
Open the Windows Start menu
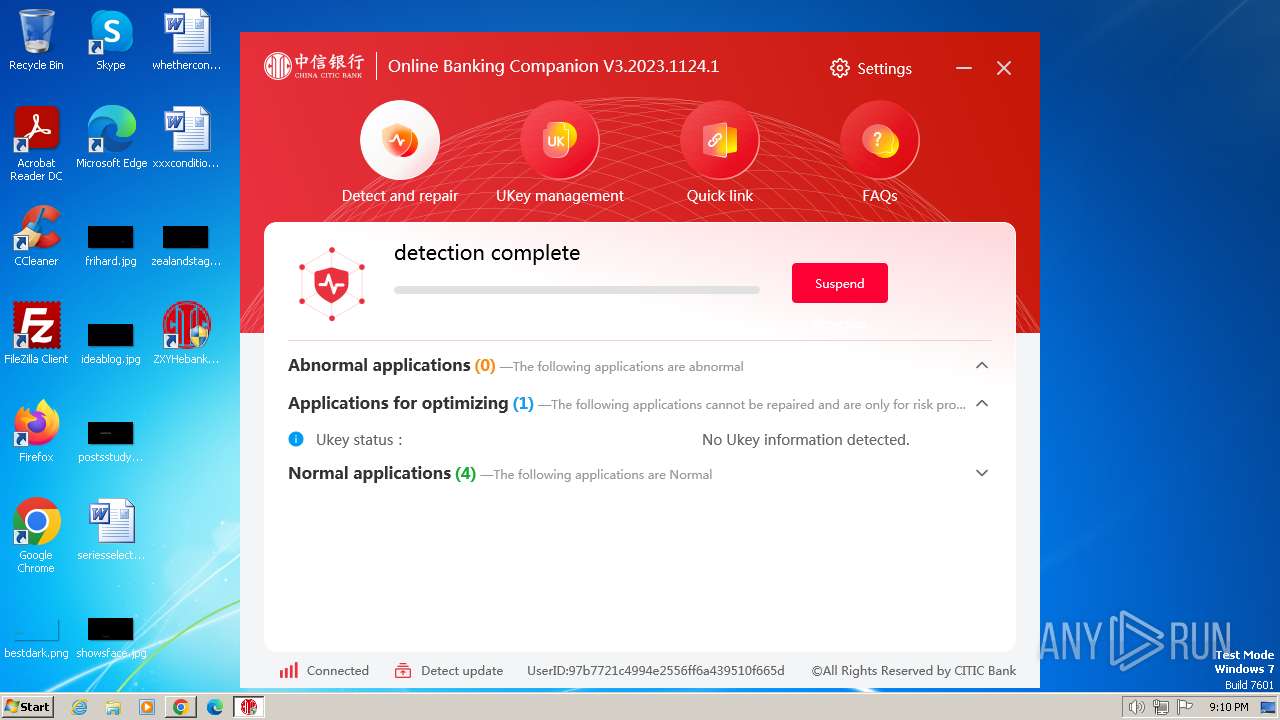click(27, 707)
